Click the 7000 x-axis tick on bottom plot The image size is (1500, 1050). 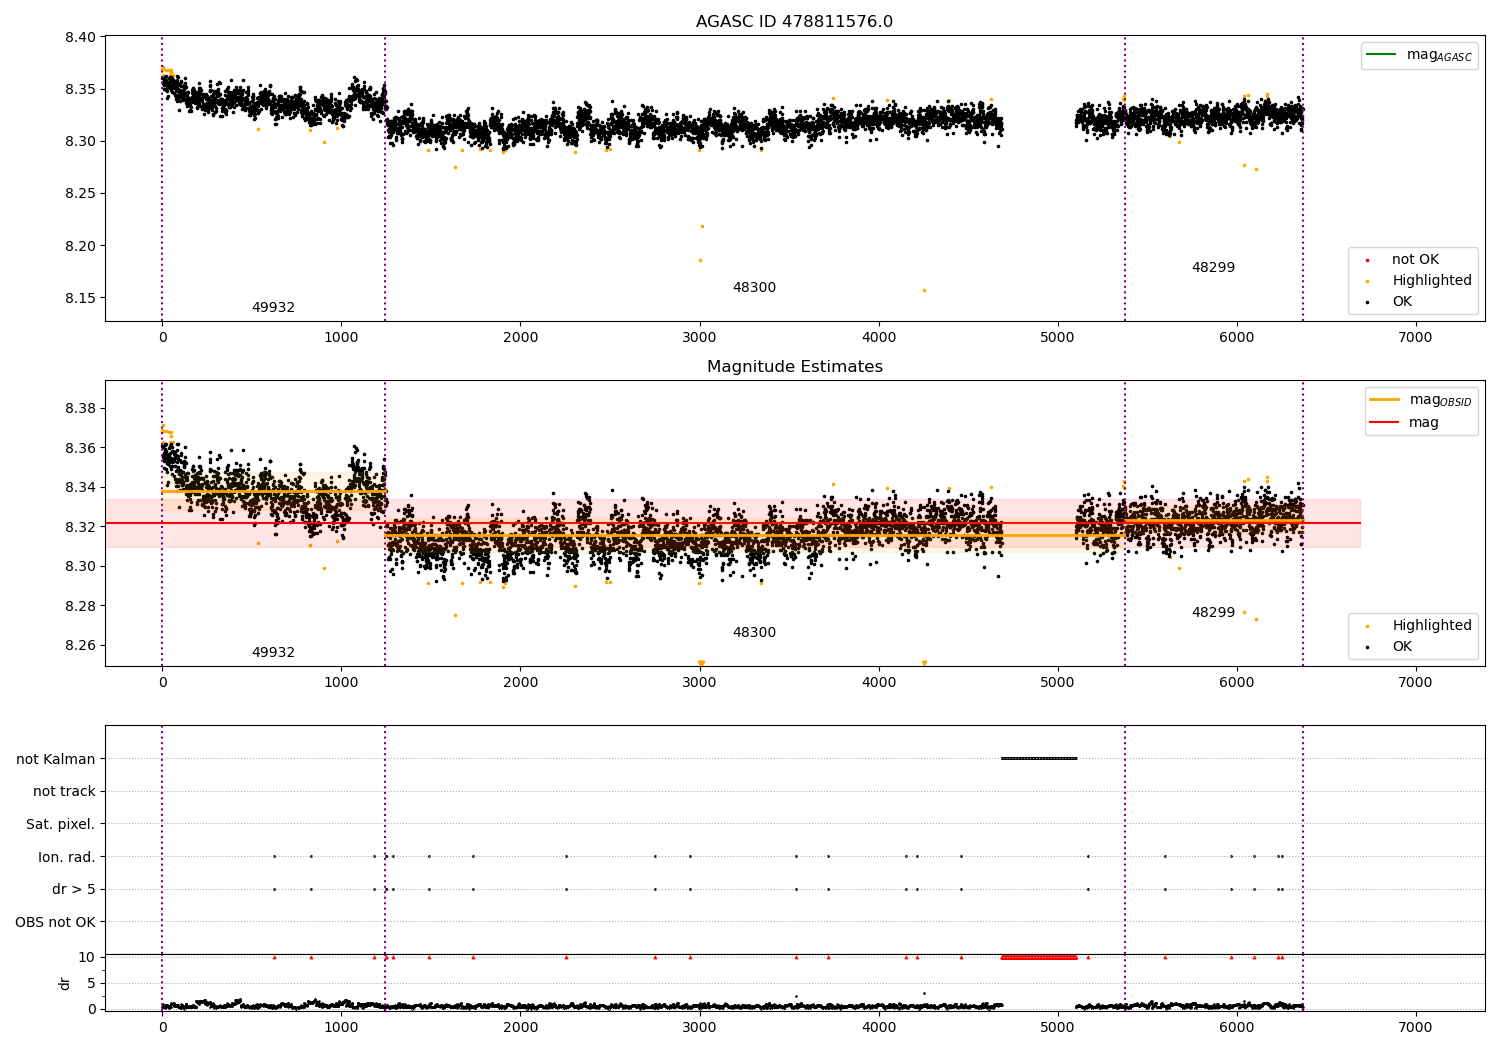point(1415,1027)
